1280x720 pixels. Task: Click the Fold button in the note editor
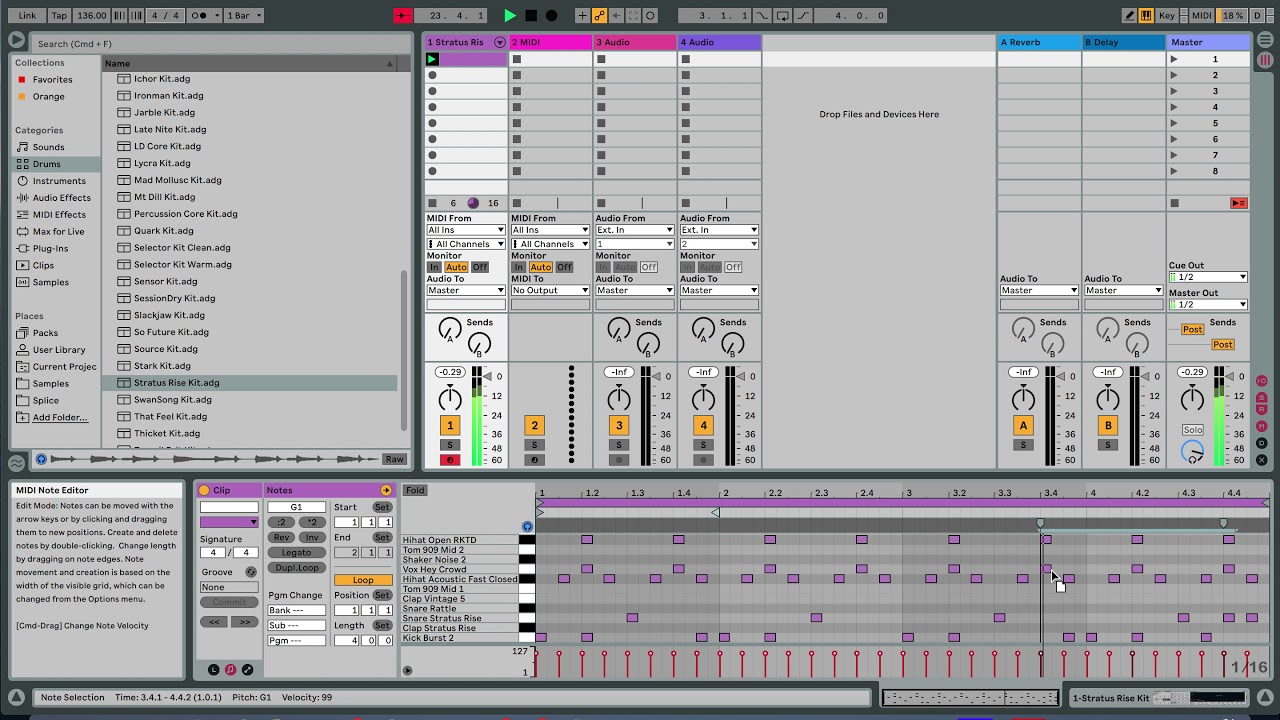coord(415,490)
